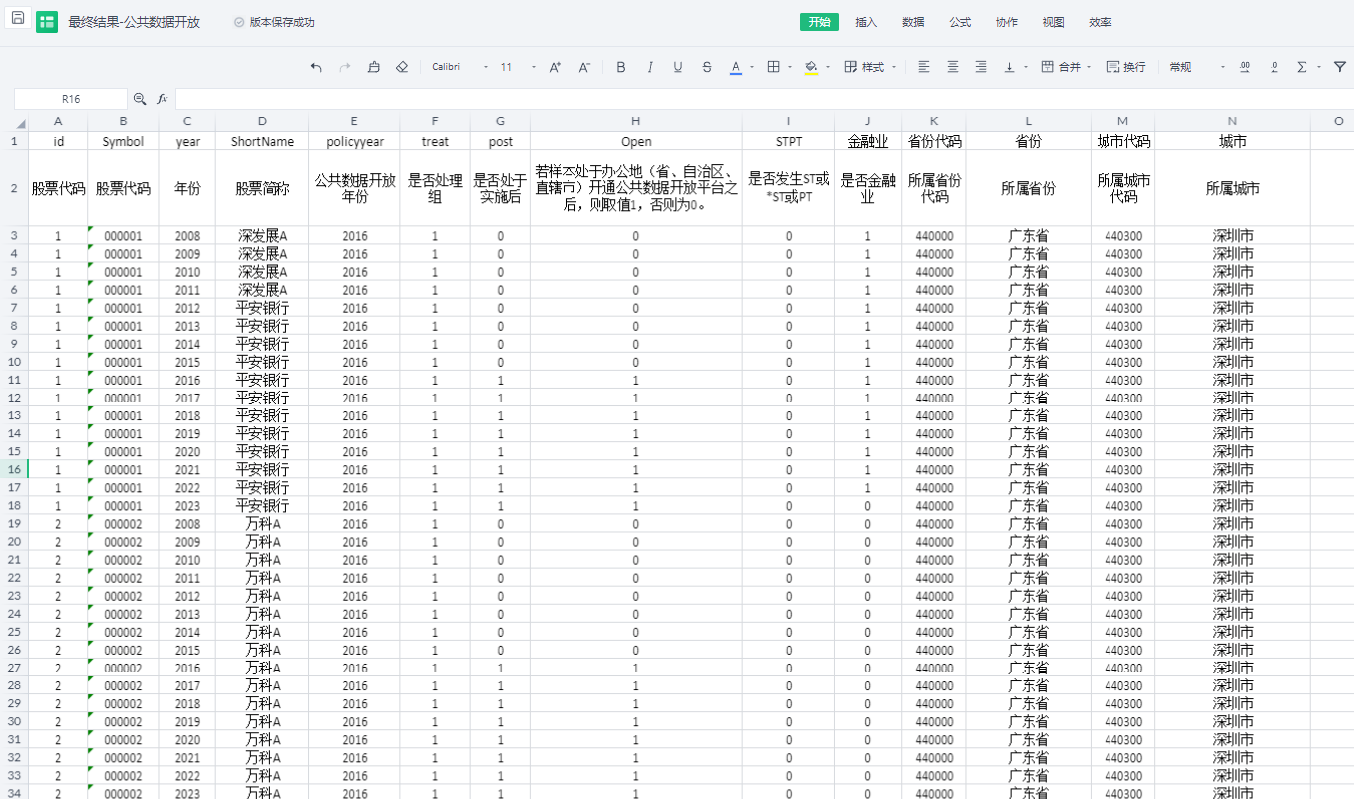Toggle italic formatting
The width and height of the screenshot is (1354, 799).
point(650,67)
